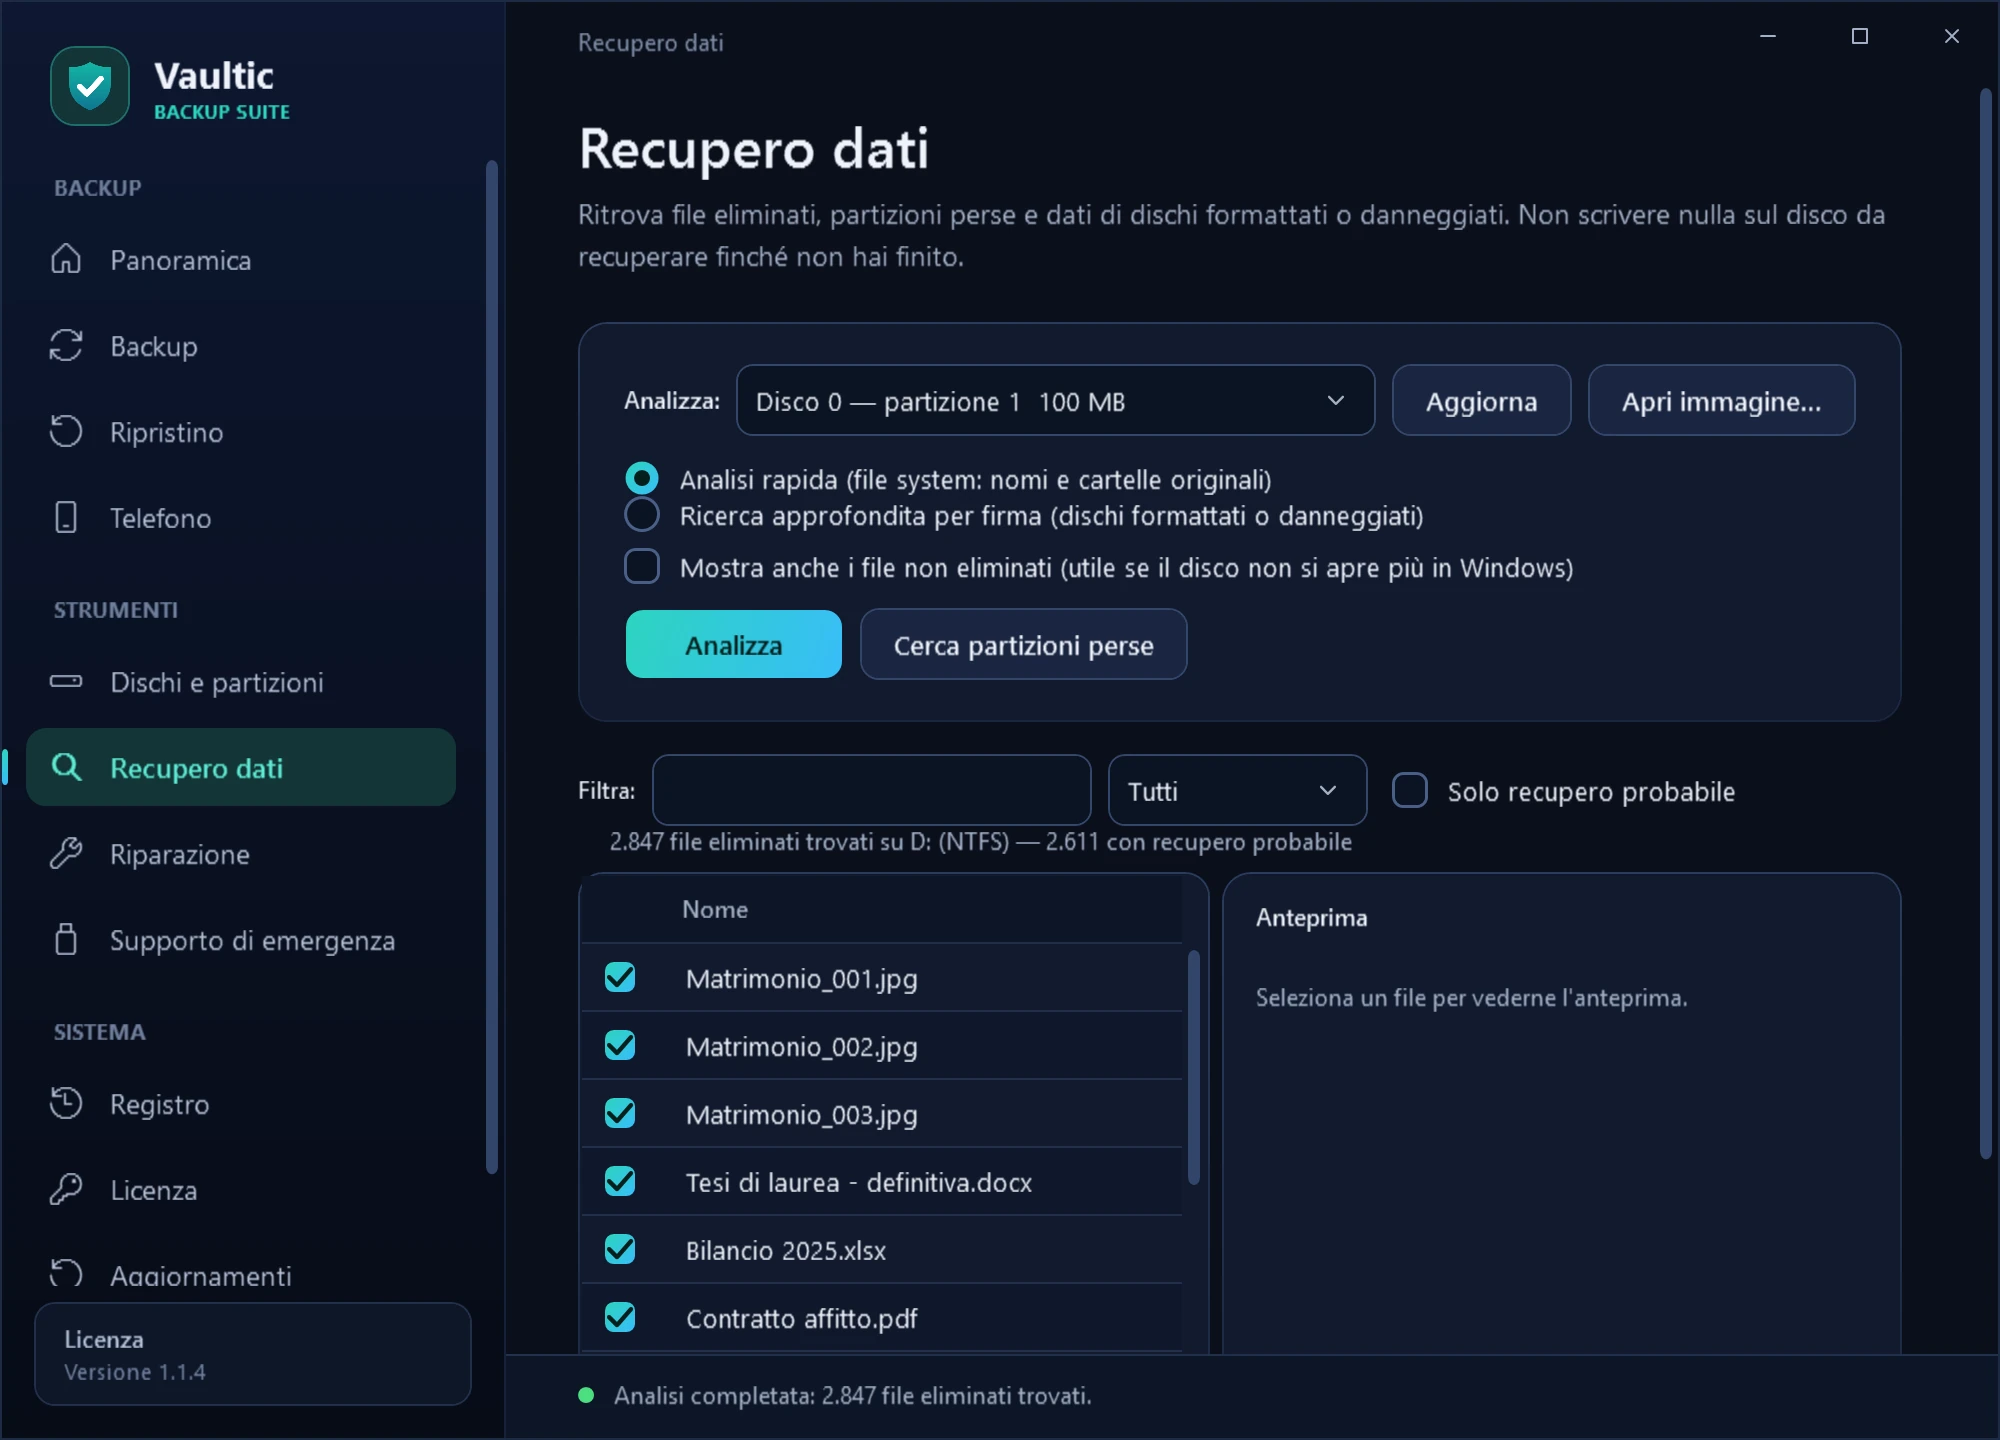Click the Dischi e partizioni drive icon
Viewport: 2000px width, 1440px height.
point(66,681)
